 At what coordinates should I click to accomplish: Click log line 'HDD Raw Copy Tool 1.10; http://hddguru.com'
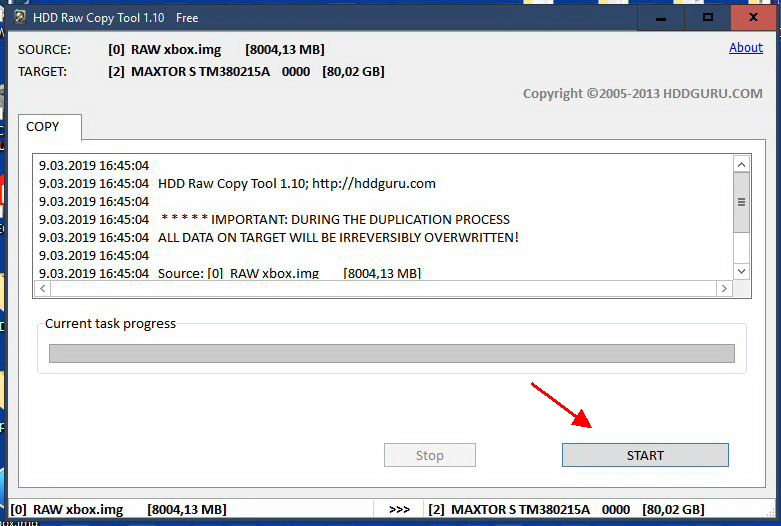(x=297, y=183)
